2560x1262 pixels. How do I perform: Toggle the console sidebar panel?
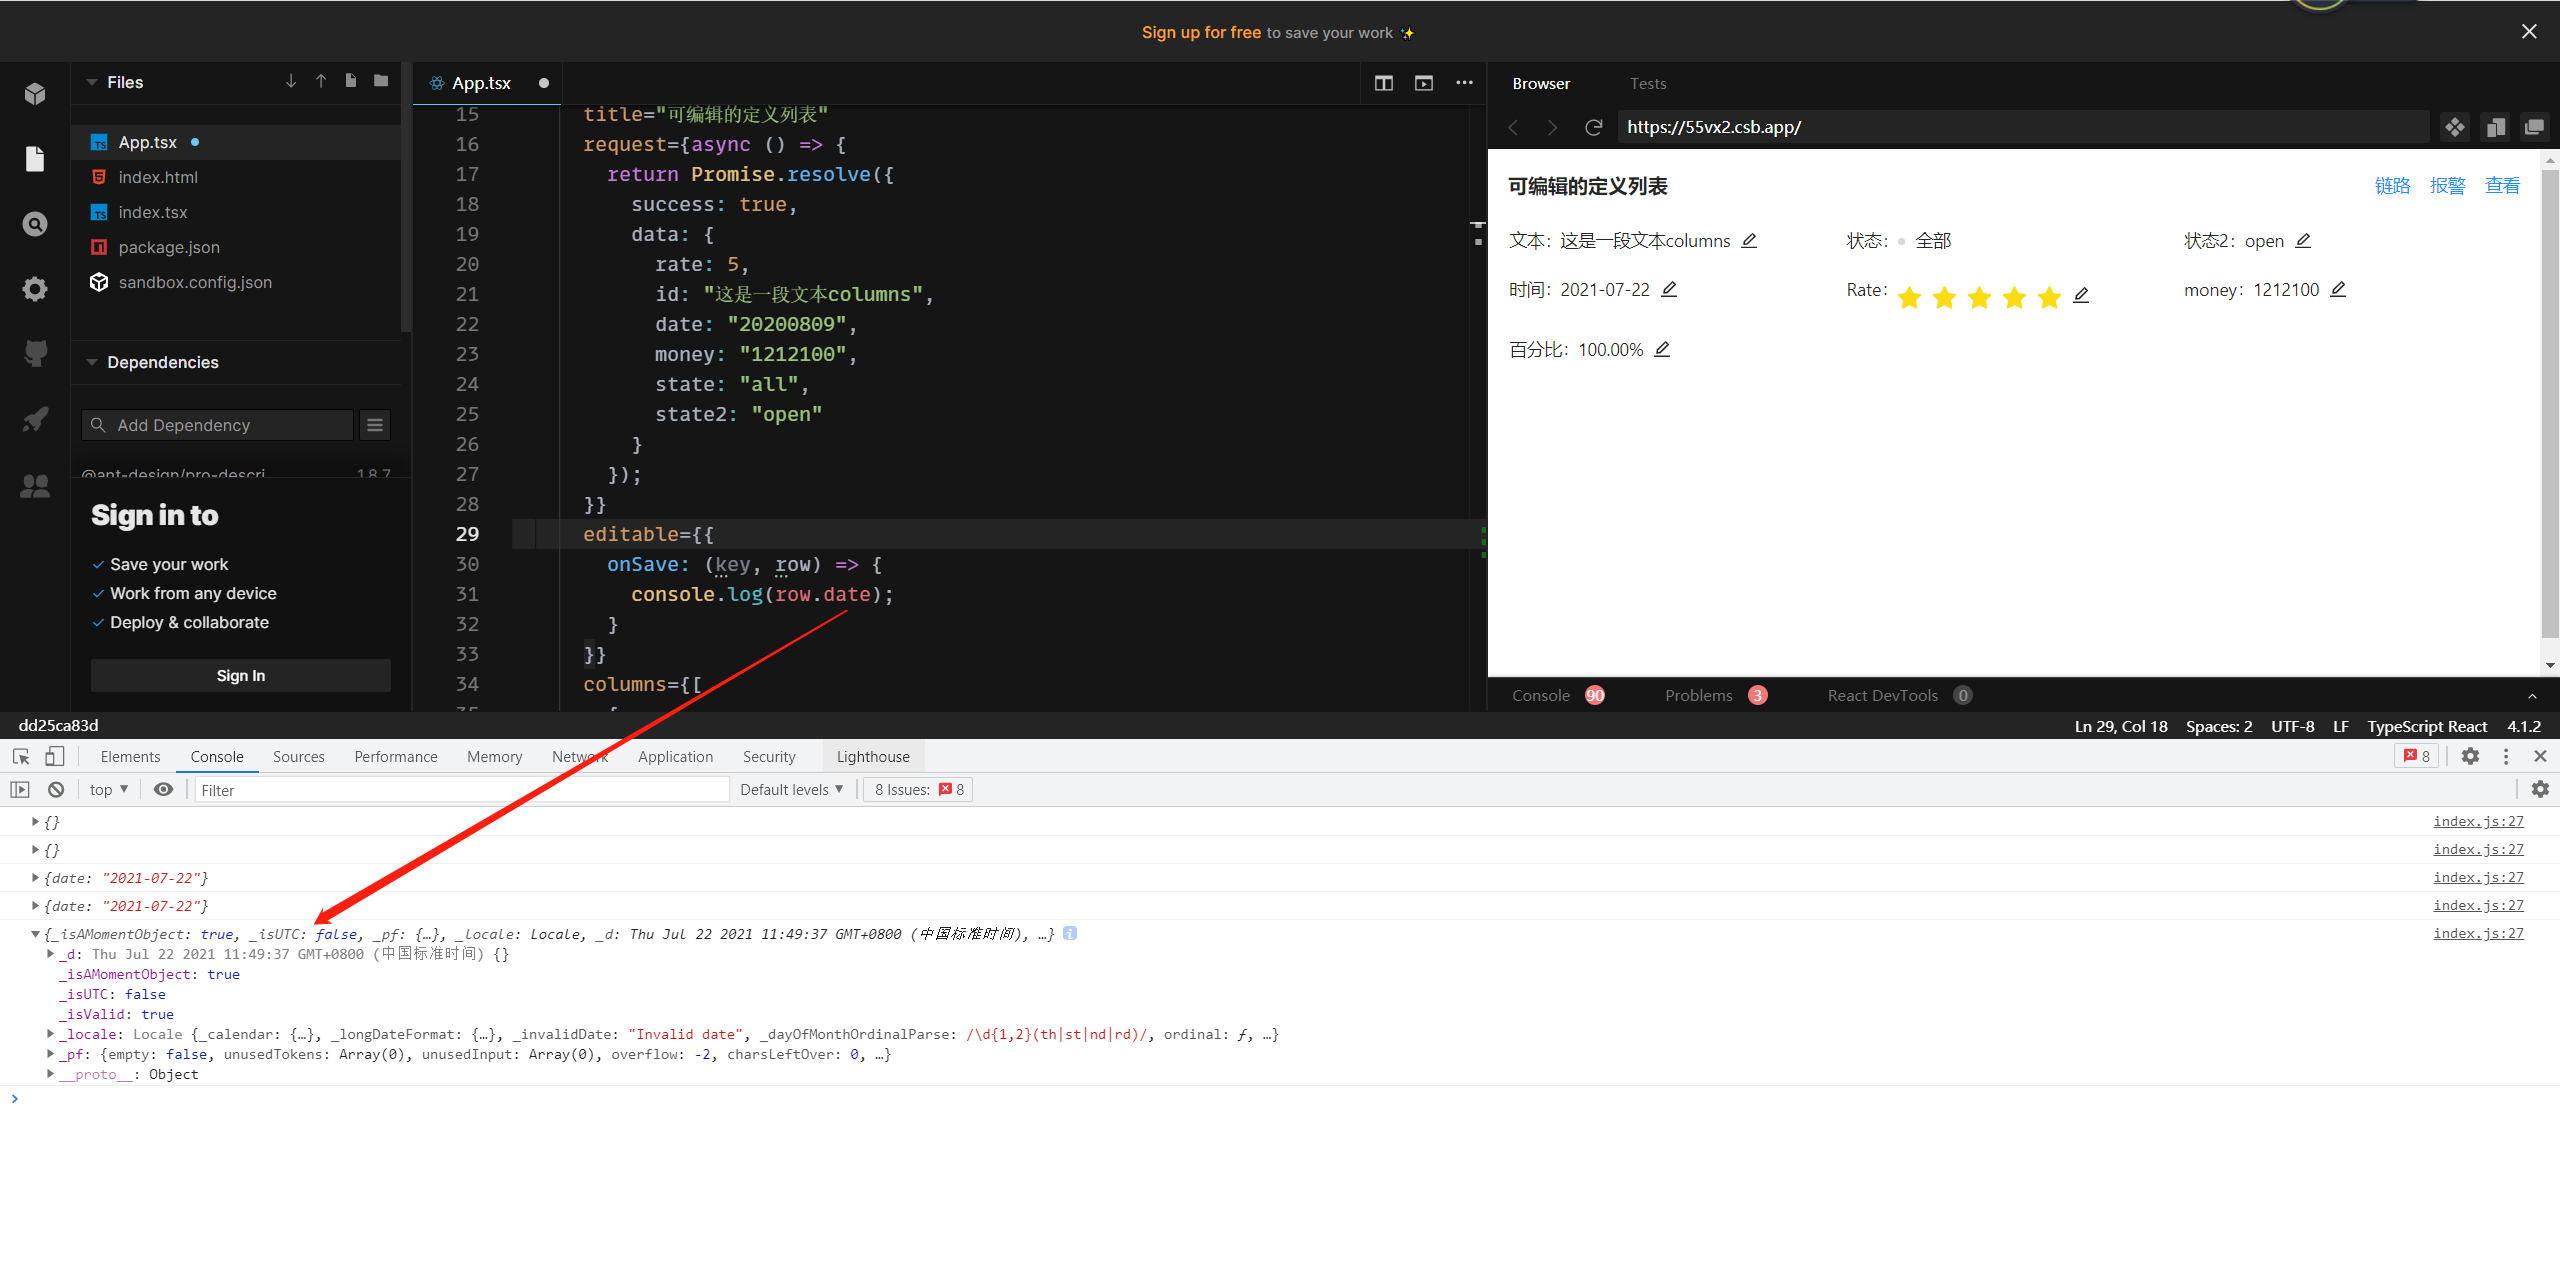[x=20, y=789]
